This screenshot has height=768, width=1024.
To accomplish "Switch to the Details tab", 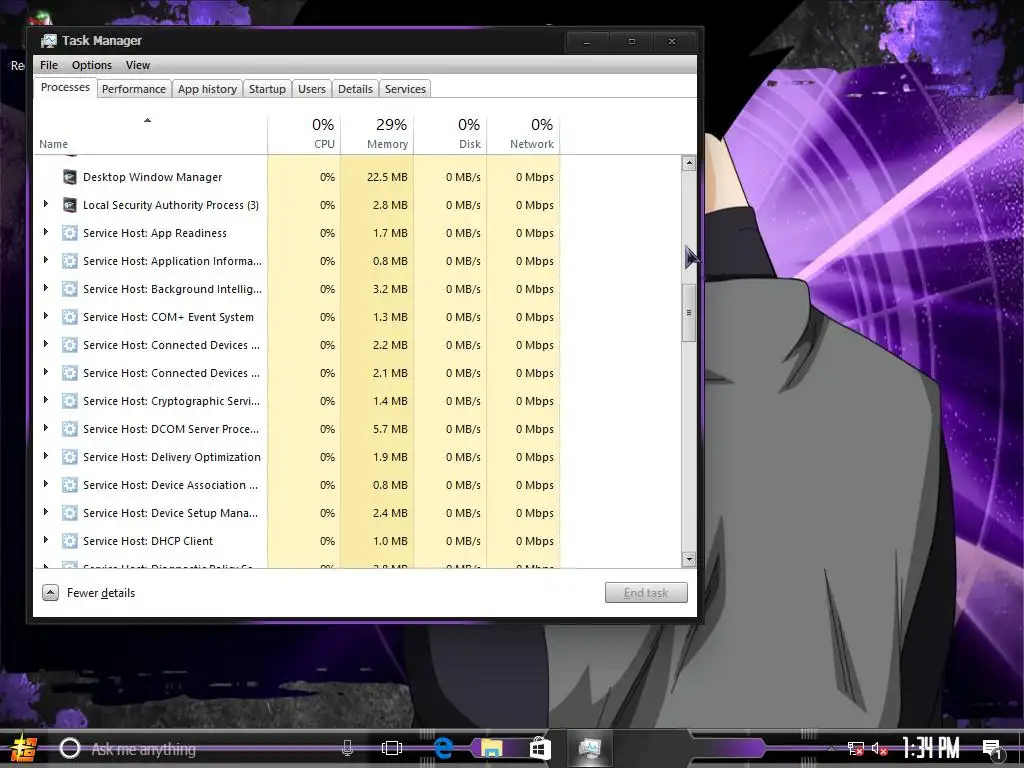I will (355, 89).
